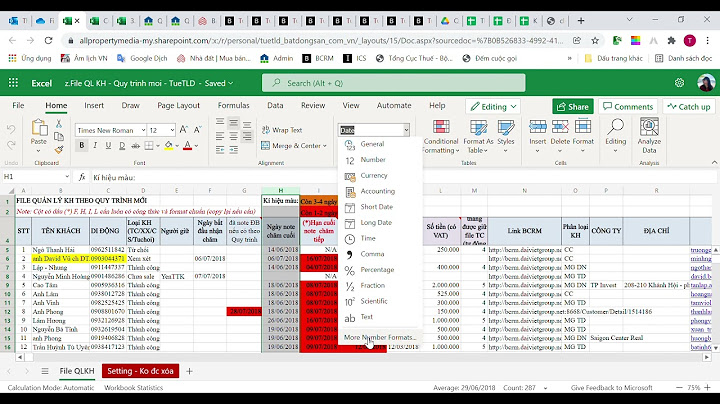Toggle Wrap Text
This screenshot has width=720, height=404.
pos(282,130)
